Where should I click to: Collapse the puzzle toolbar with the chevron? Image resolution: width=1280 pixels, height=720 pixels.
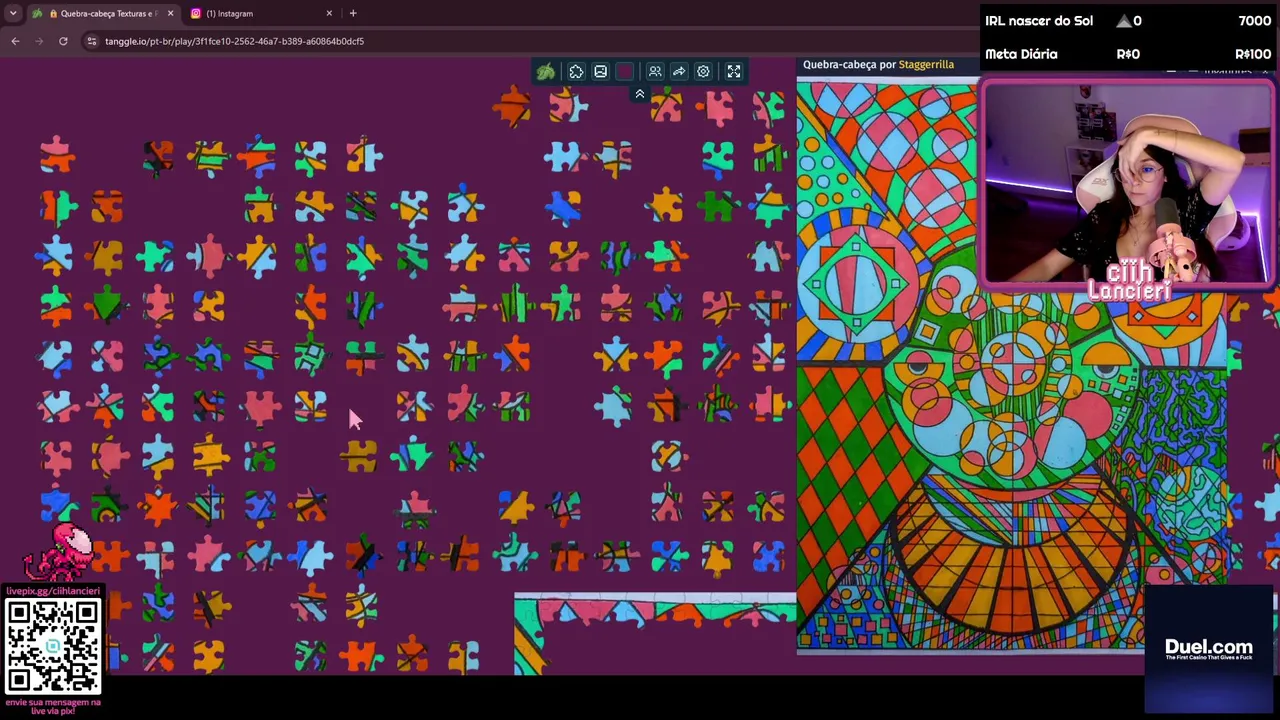click(x=640, y=94)
